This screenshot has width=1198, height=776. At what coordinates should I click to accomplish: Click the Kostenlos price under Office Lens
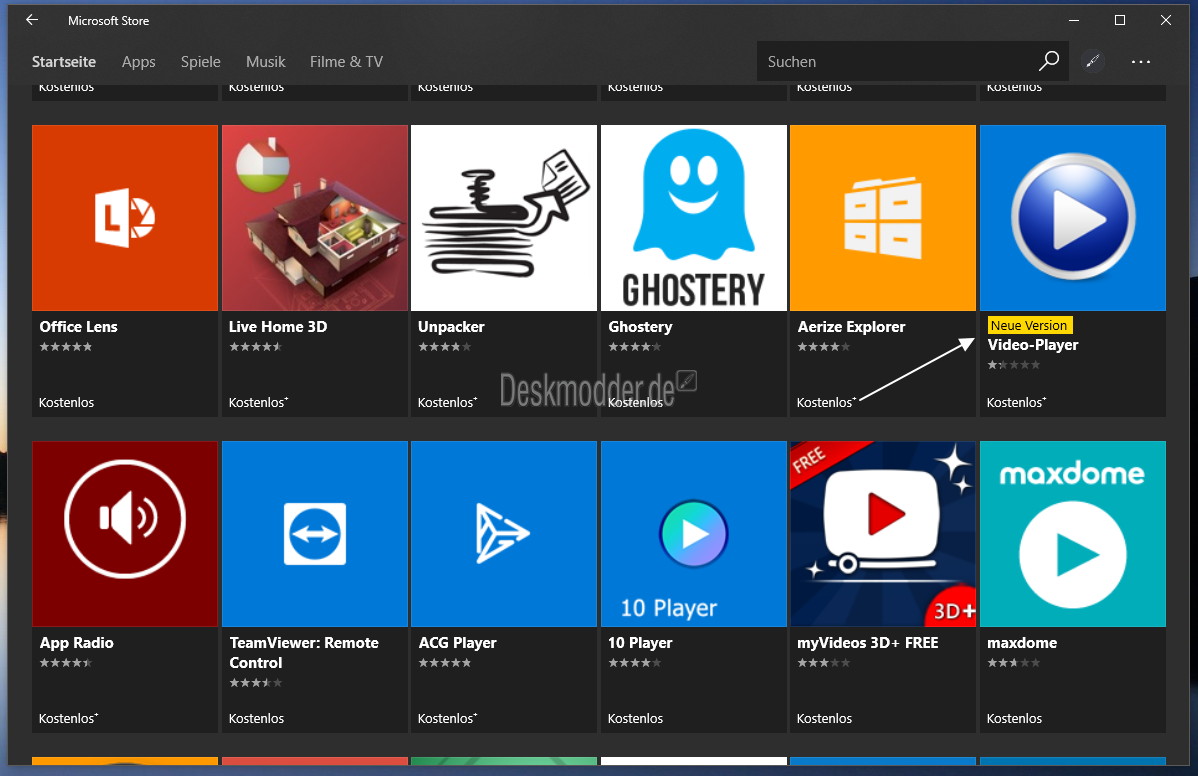point(66,403)
